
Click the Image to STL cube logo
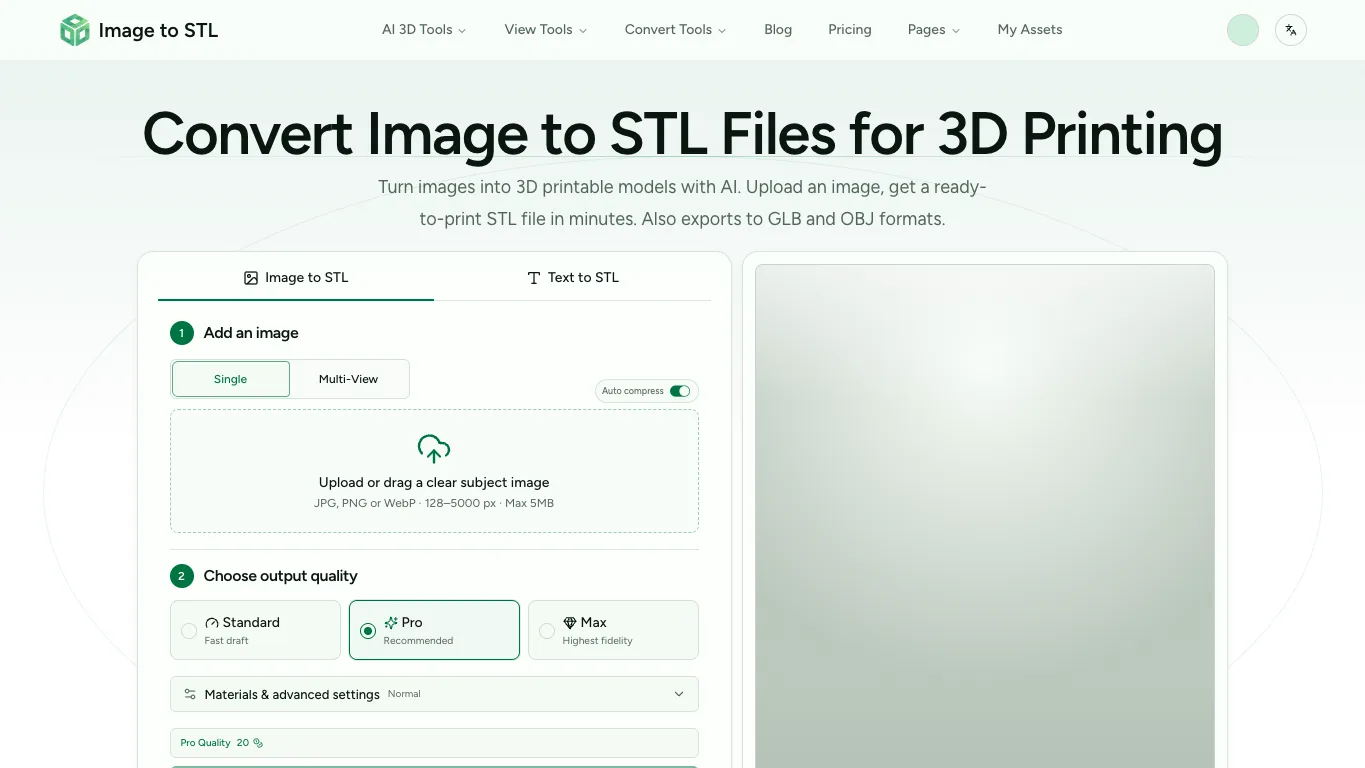tap(75, 30)
